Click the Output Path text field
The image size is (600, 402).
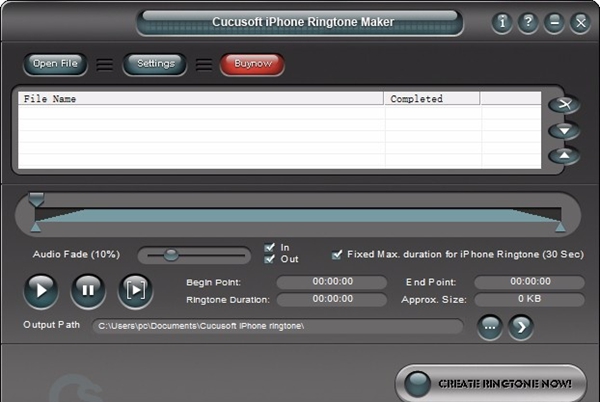[278, 326]
